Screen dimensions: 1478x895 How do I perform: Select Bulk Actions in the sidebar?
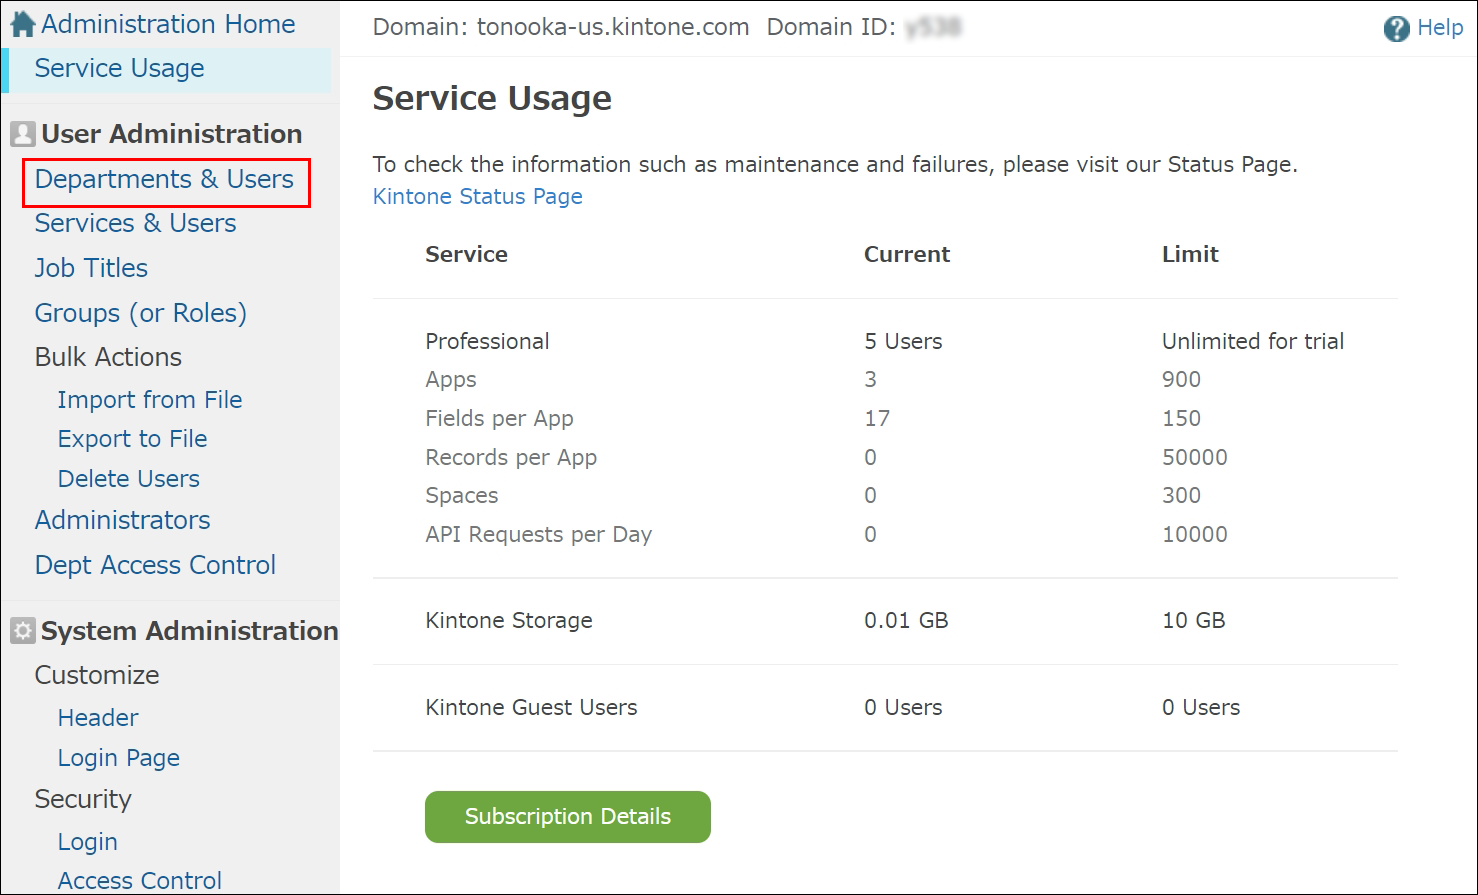click(x=107, y=356)
